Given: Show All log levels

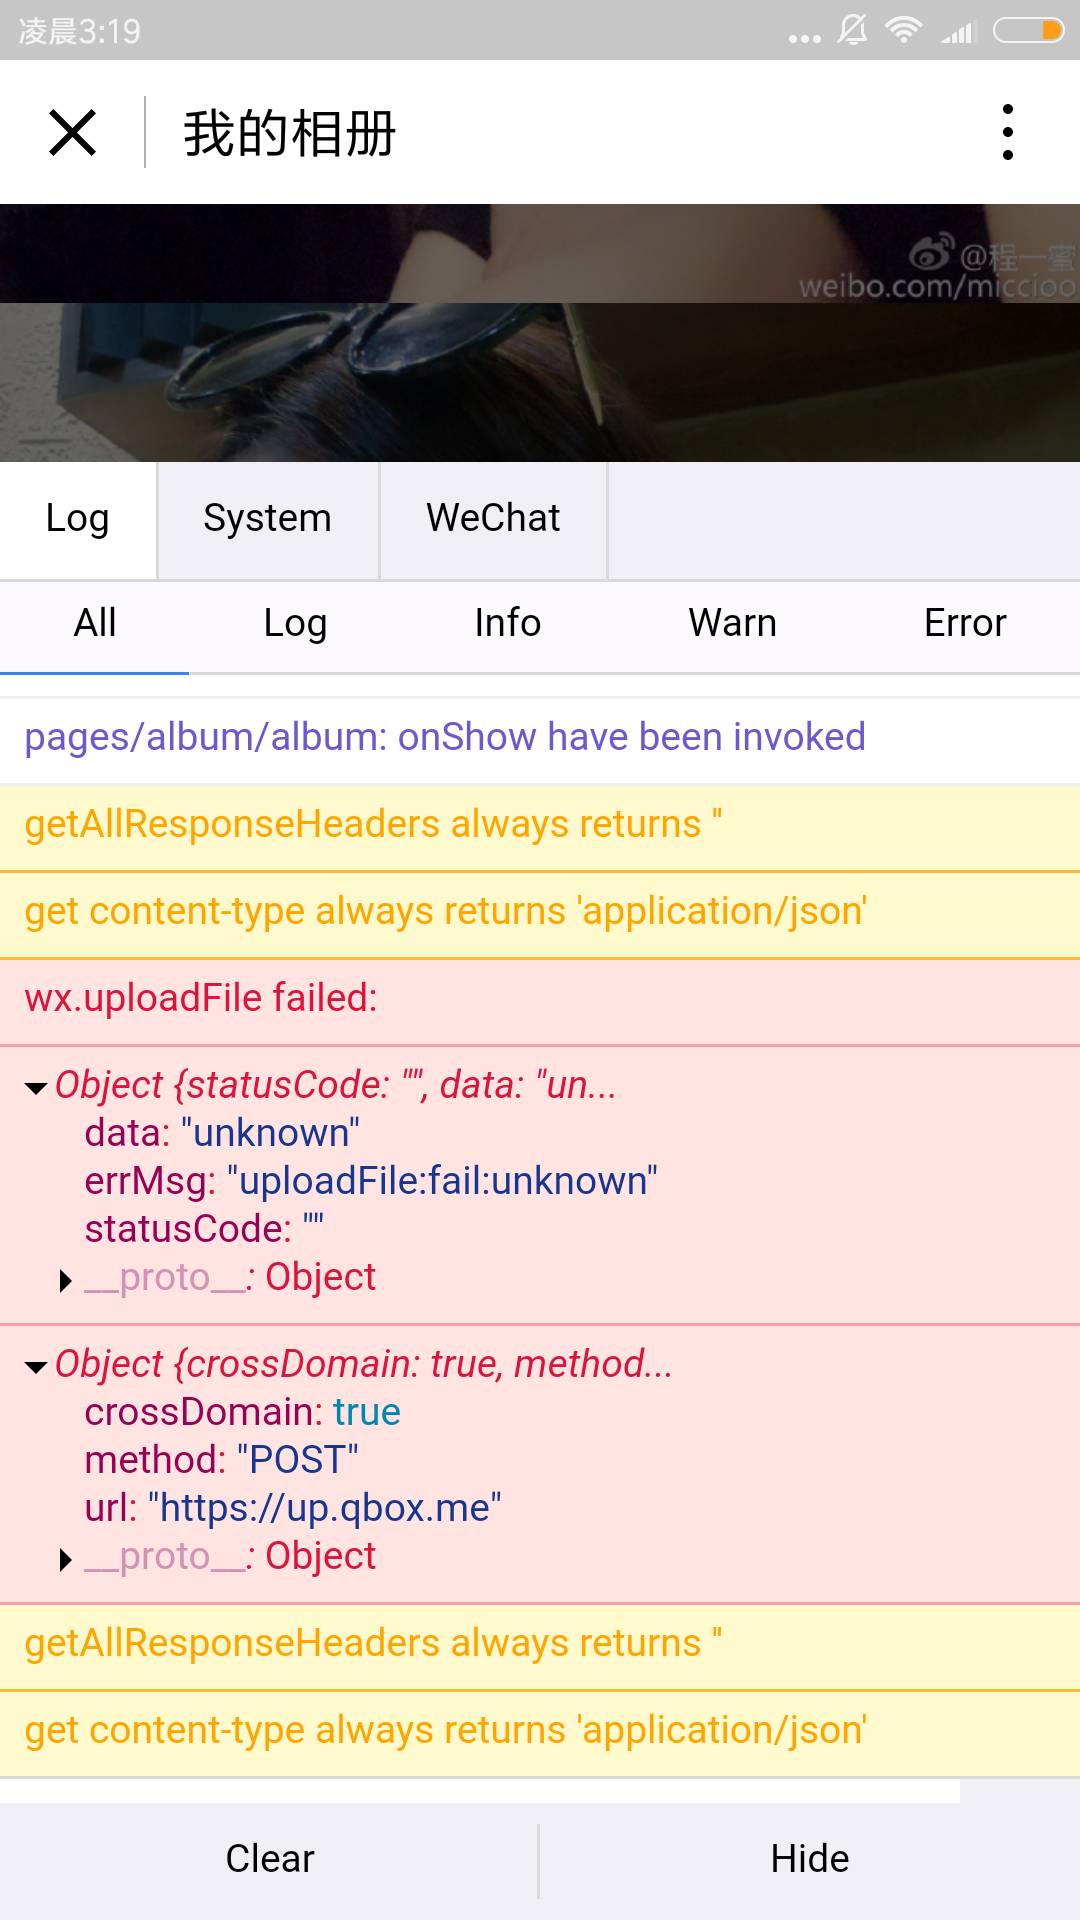Looking at the screenshot, I should [95, 623].
